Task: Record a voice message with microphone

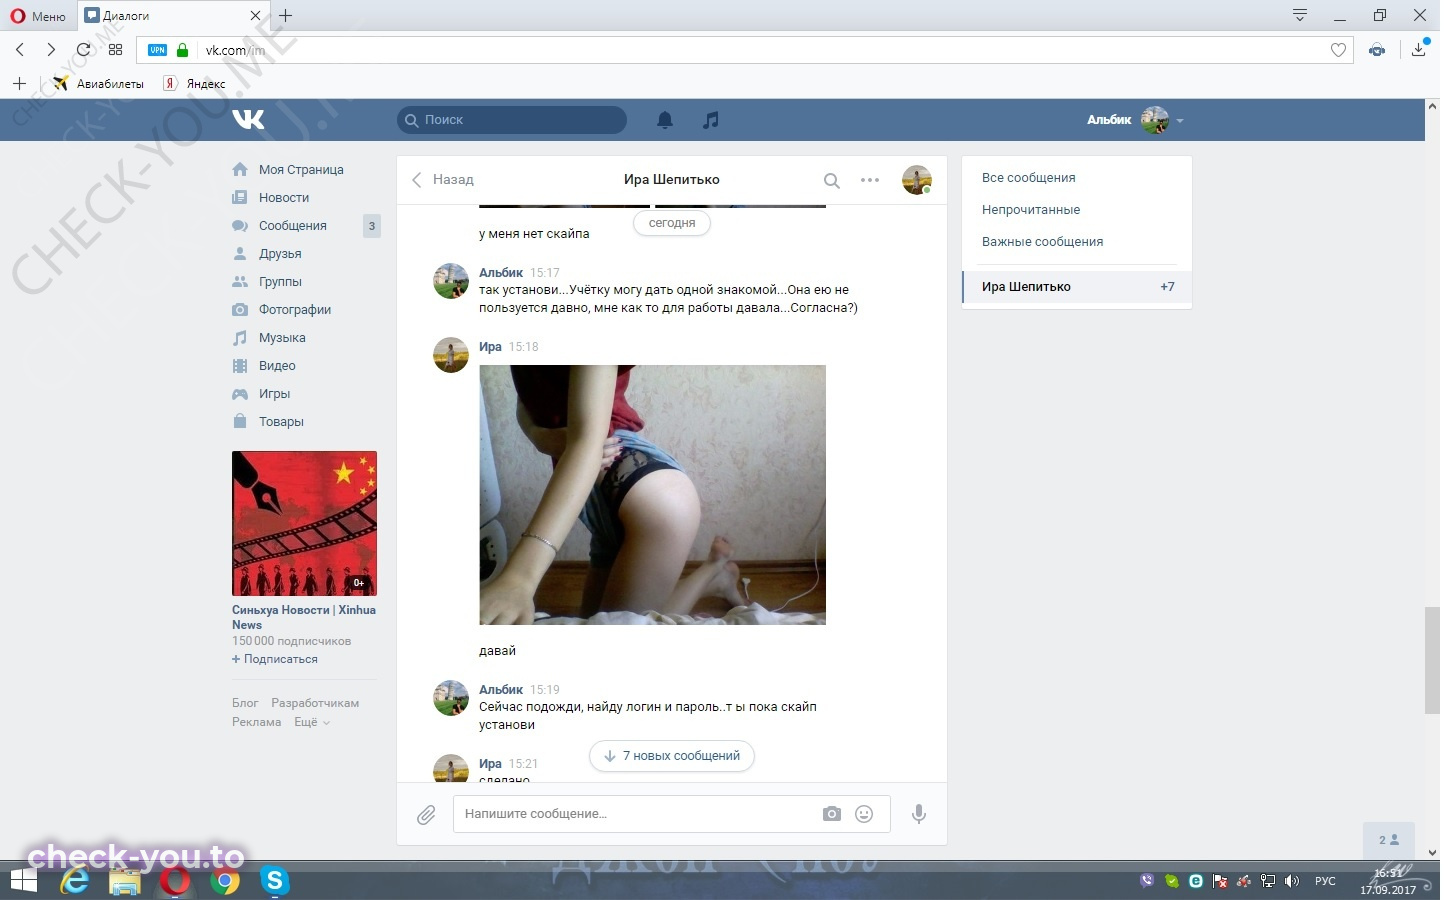Action: [919, 814]
